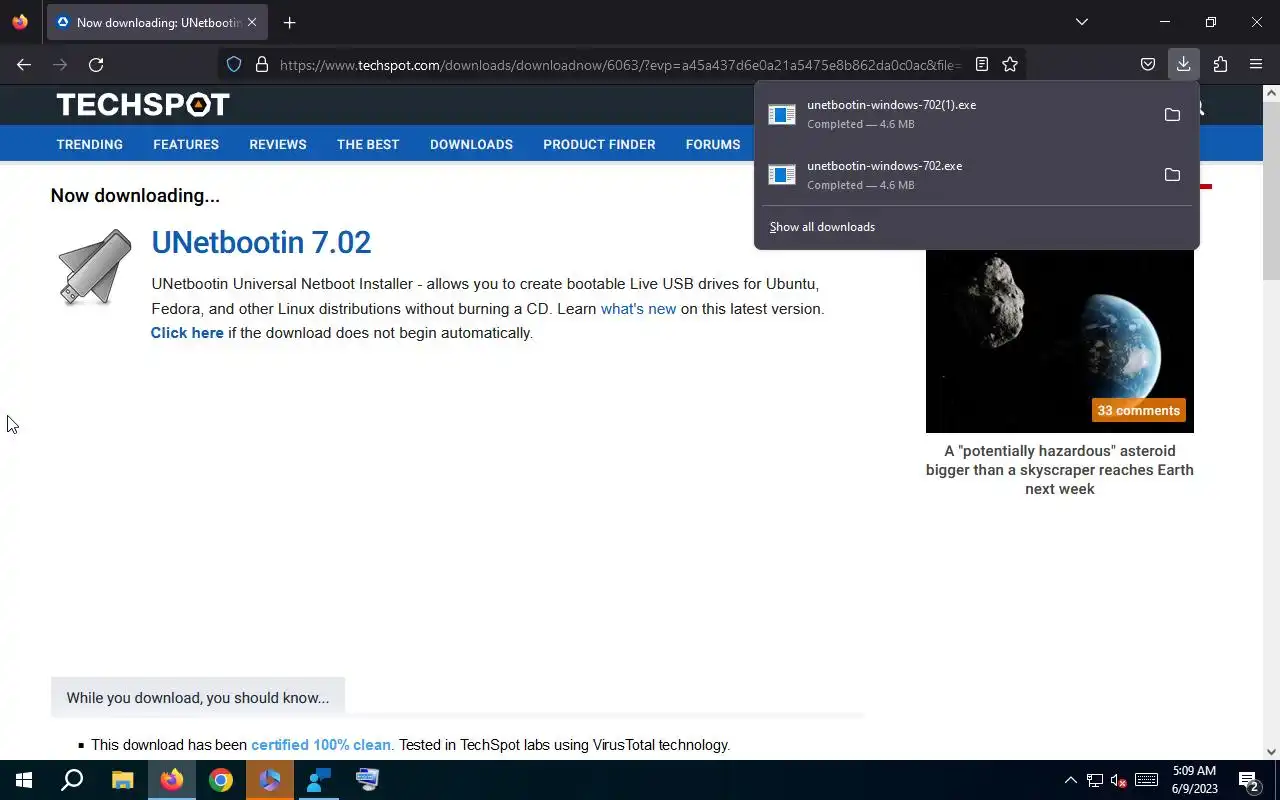The width and height of the screenshot is (1280, 800).
Task: Open Windows taskbar search
Action: click(x=72, y=780)
